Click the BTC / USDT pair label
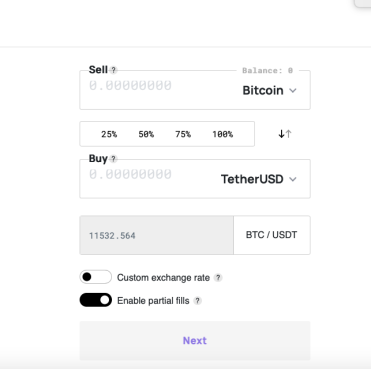371x369 pixels. click(x=271, y=235)
